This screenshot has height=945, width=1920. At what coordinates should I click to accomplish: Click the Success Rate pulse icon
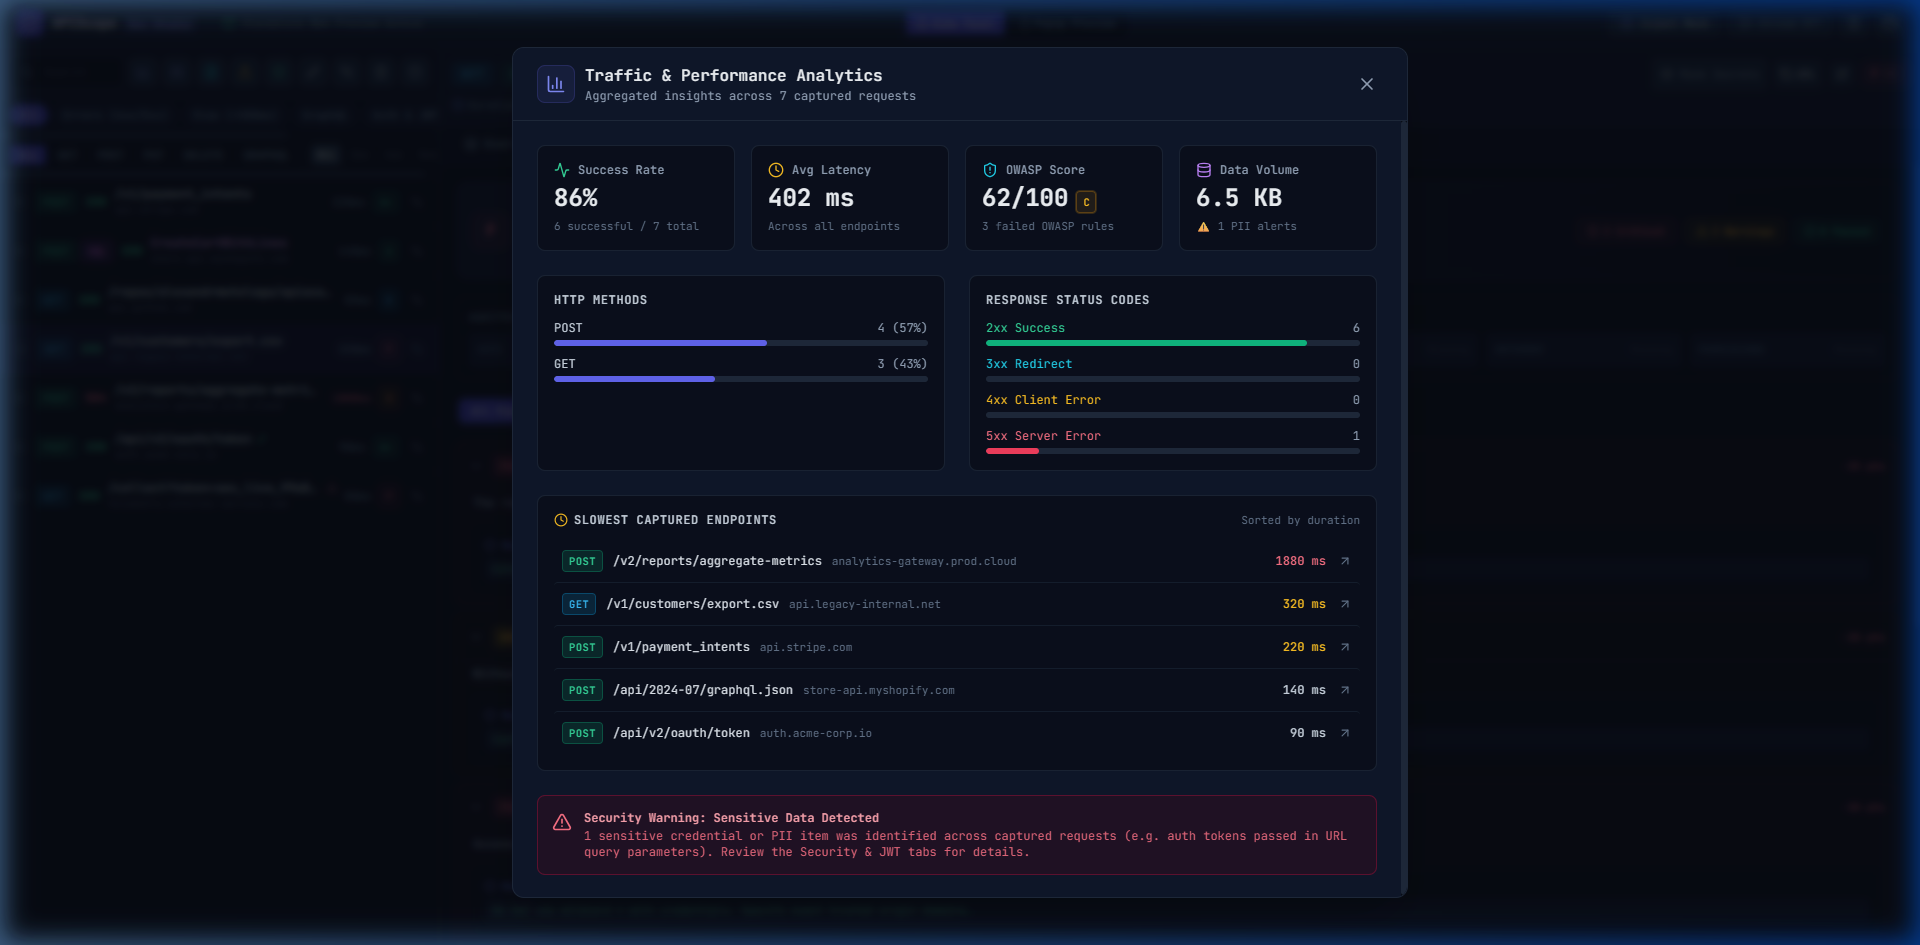tap(562, 170)
